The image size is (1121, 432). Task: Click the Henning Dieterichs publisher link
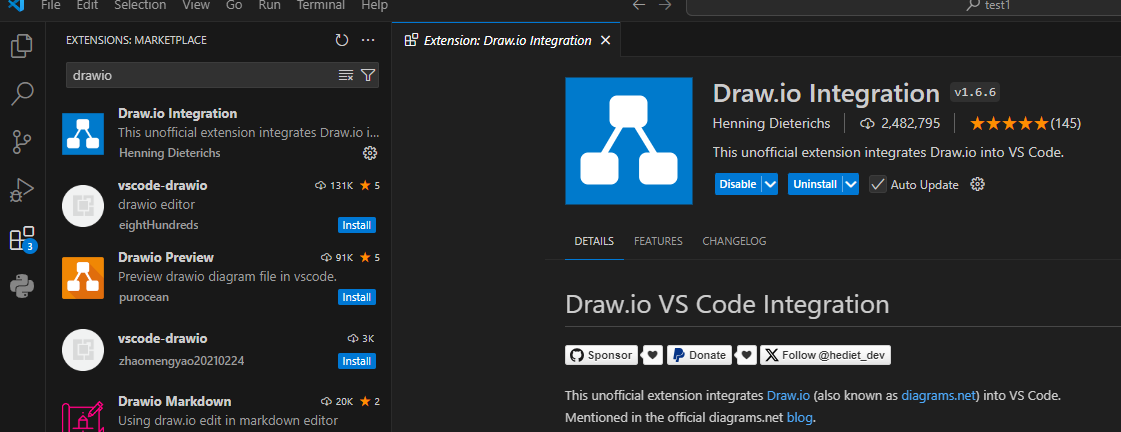pyautogui.click(x=771, y=124)
